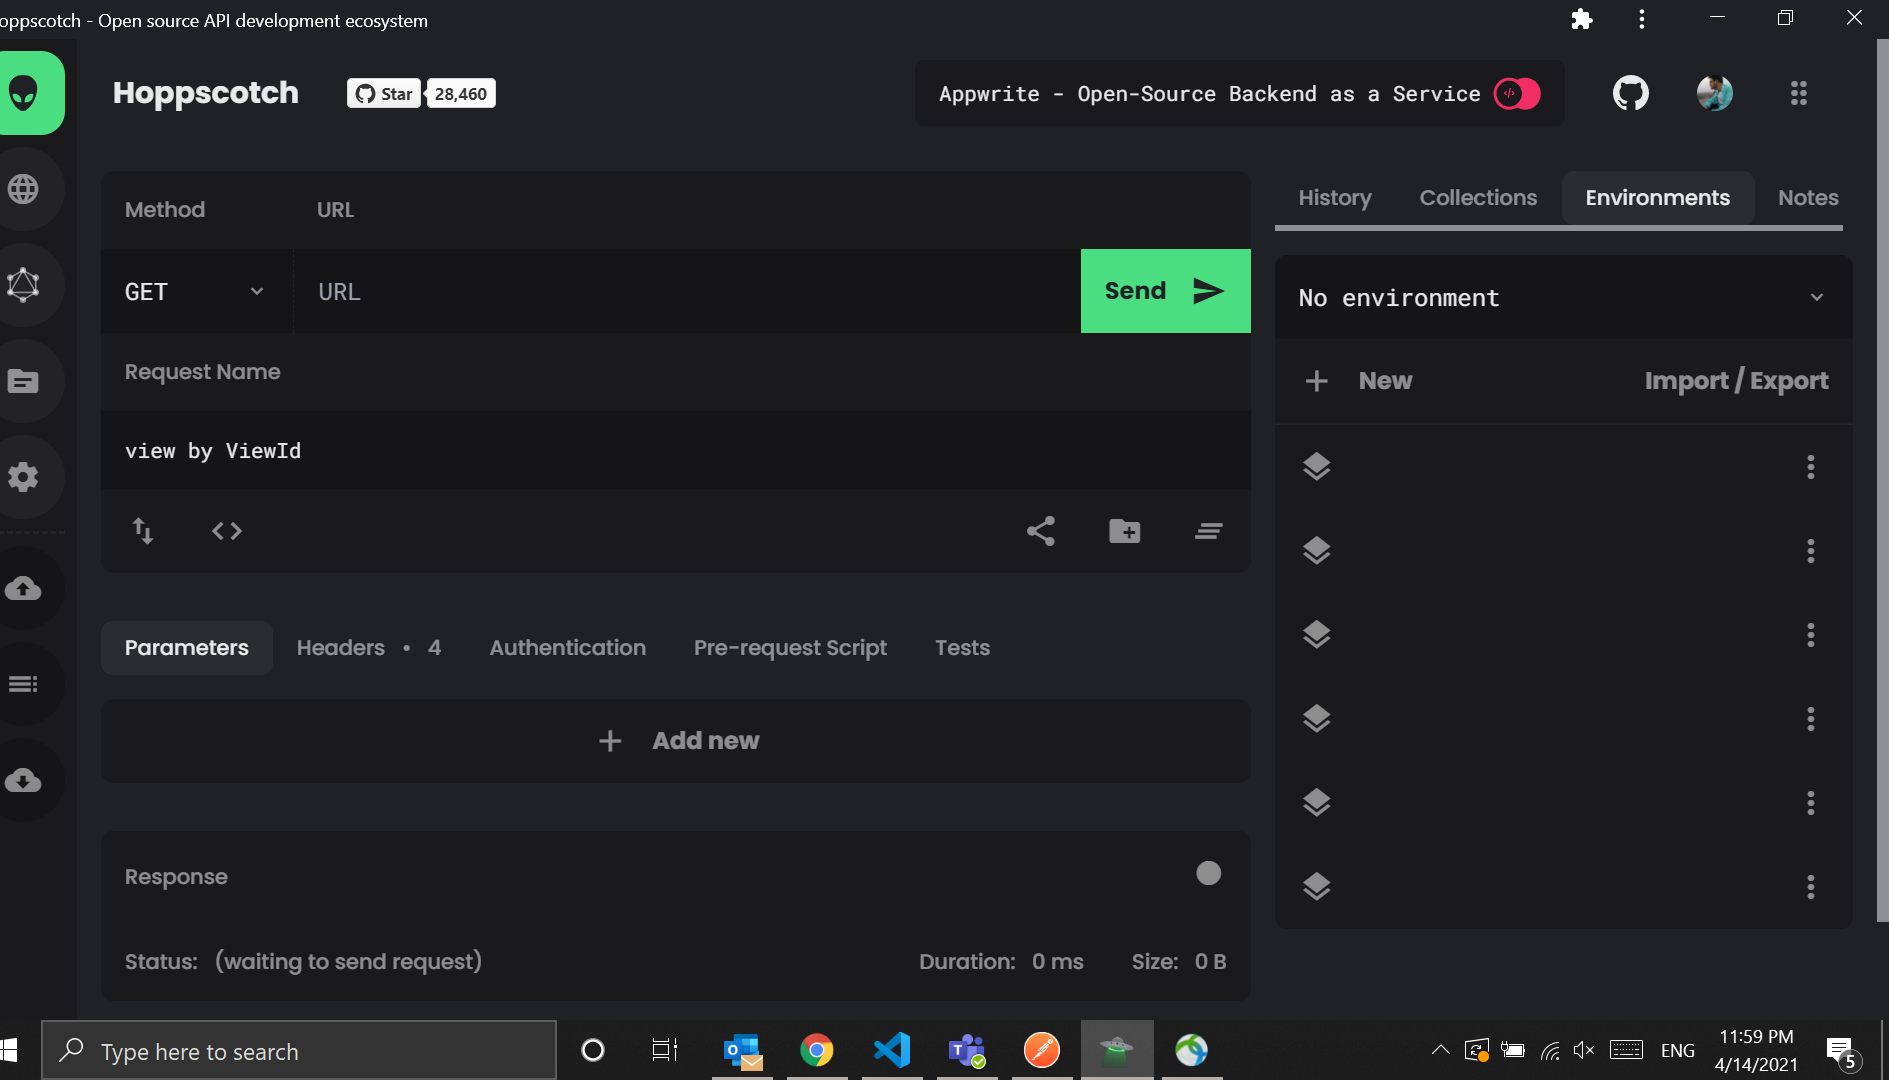This screenshot has width=1889, height=1080.
Task: Open the third environment's more options menu
Action: 1811,635
